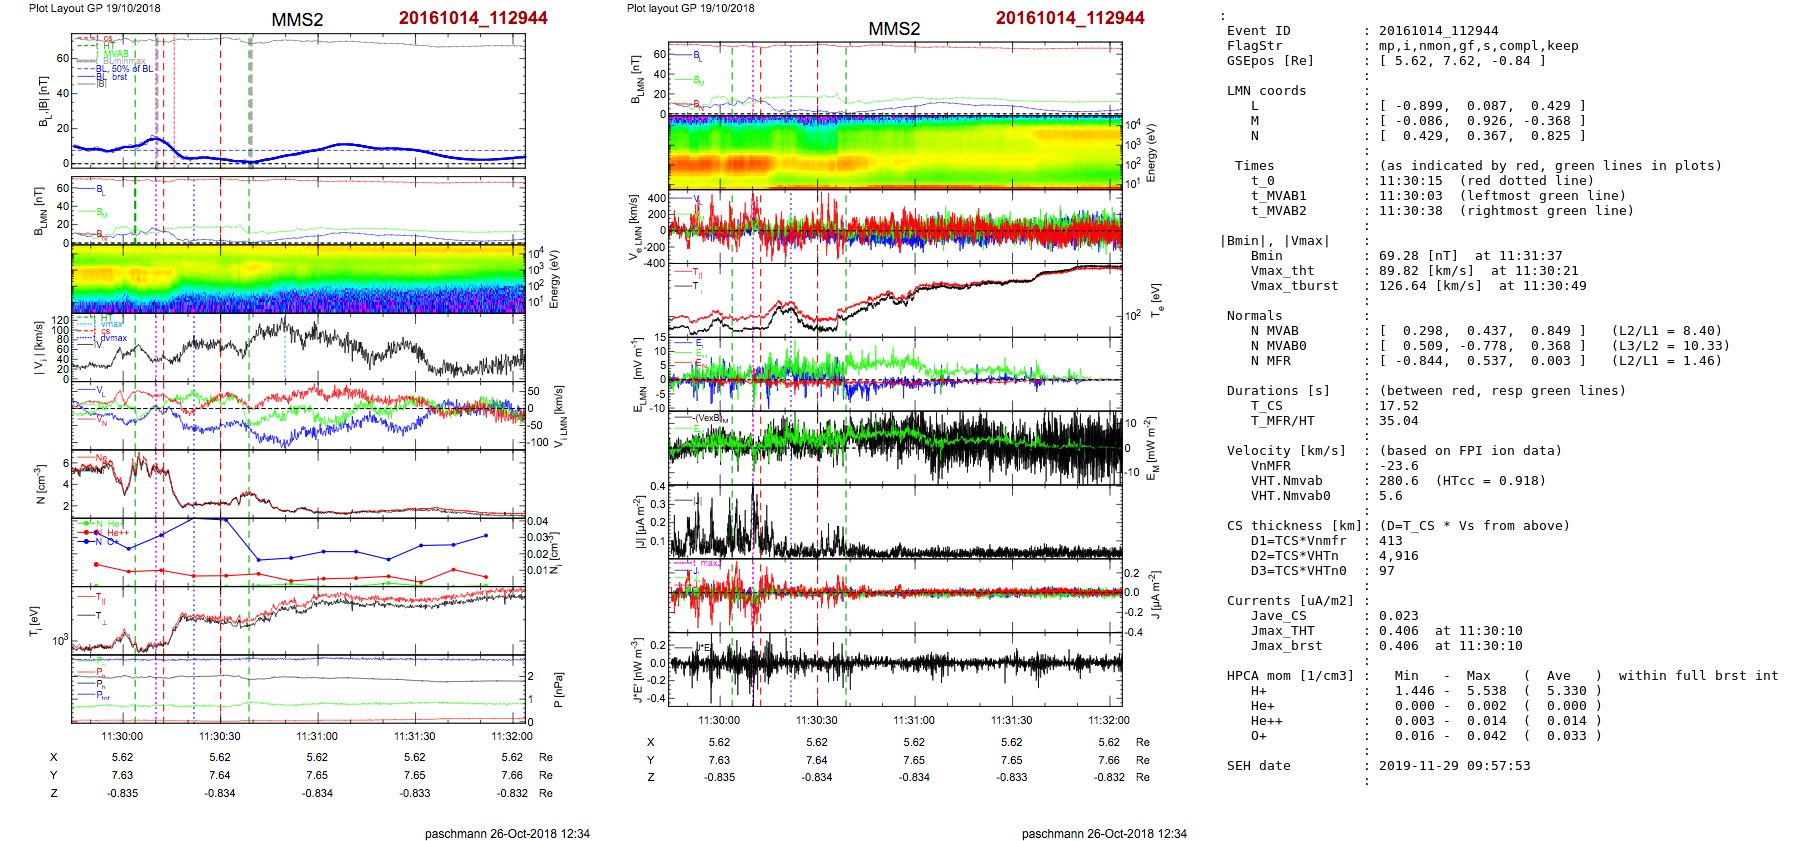Click the Event ID value 20161014_112944 in the text listing
The height and width of the screenshot is (841, 1804).
point(1438,31)
